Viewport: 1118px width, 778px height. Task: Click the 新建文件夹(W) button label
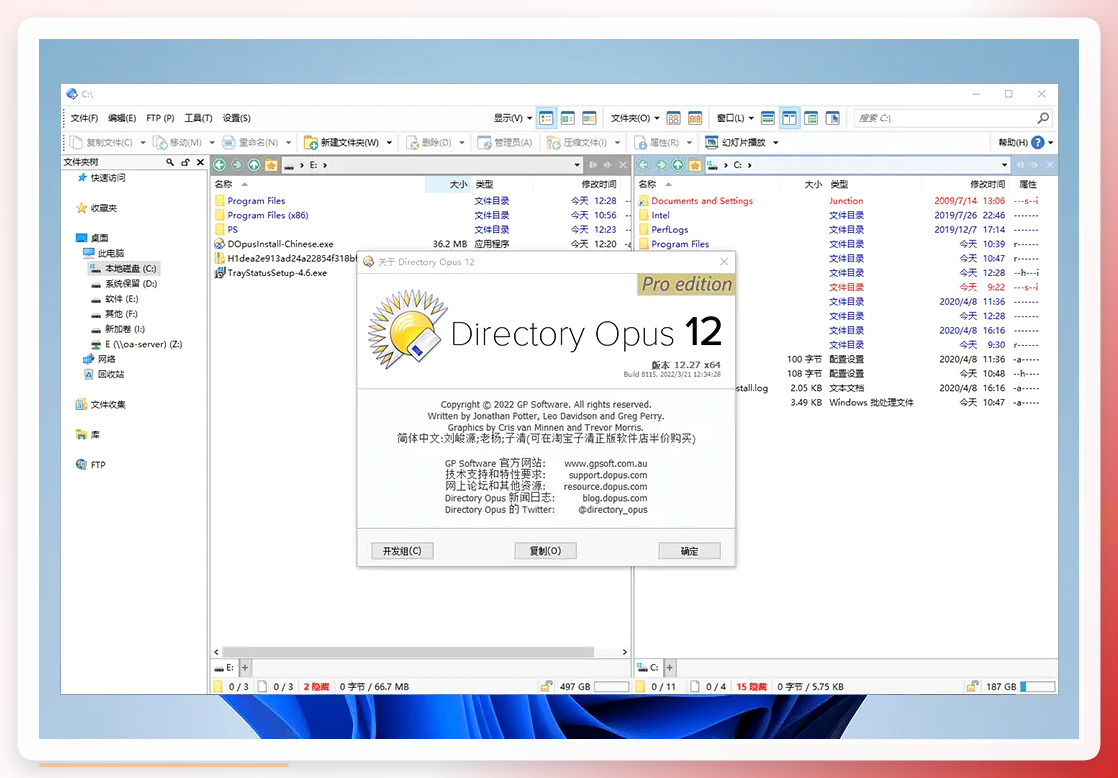coord(349,143)
